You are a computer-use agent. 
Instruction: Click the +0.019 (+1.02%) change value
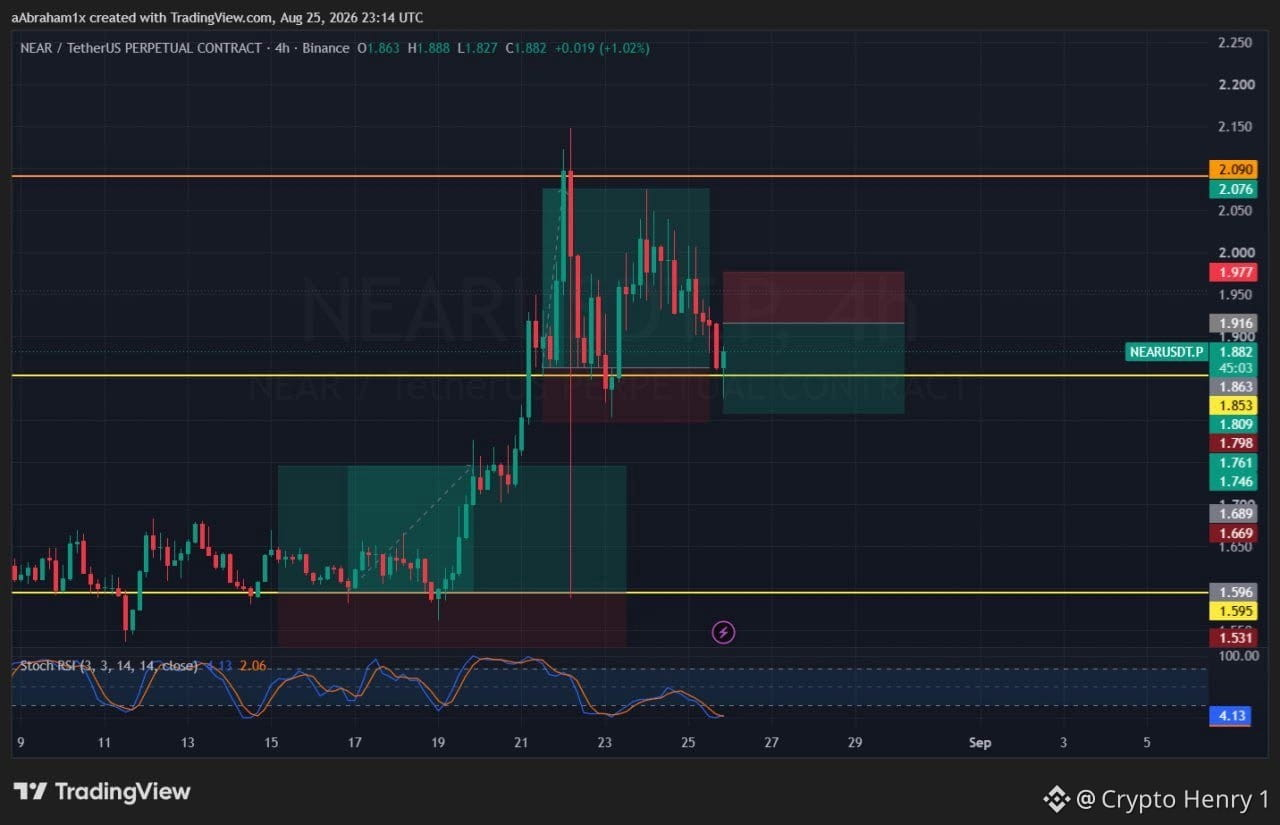(x=602, y=48)
